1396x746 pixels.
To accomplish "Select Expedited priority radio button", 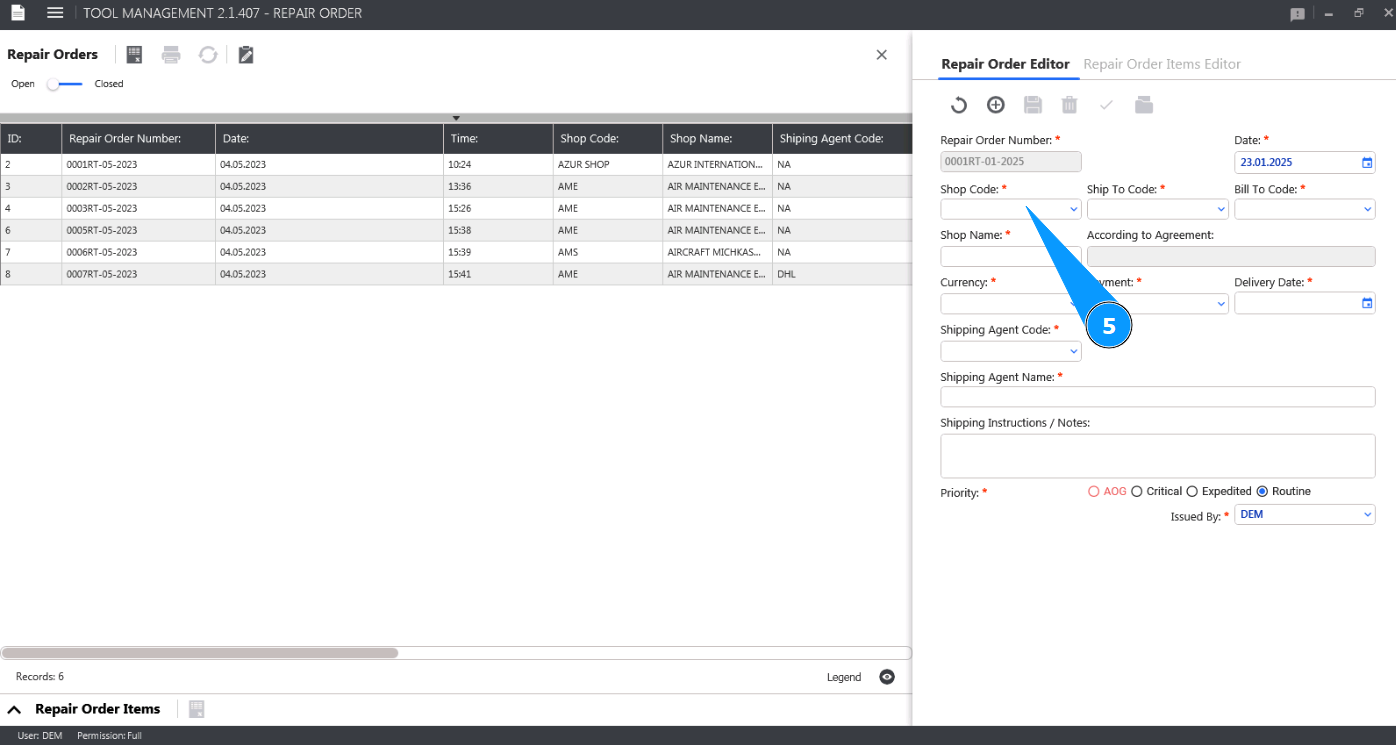I will (x=1192, y=491).
